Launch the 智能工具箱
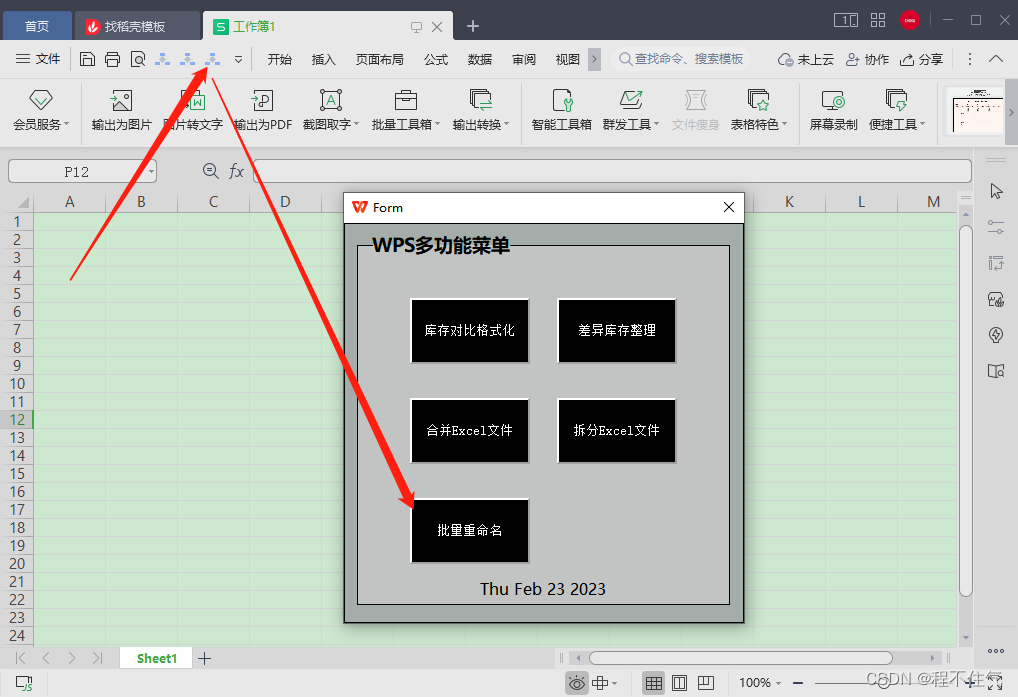 561,110
